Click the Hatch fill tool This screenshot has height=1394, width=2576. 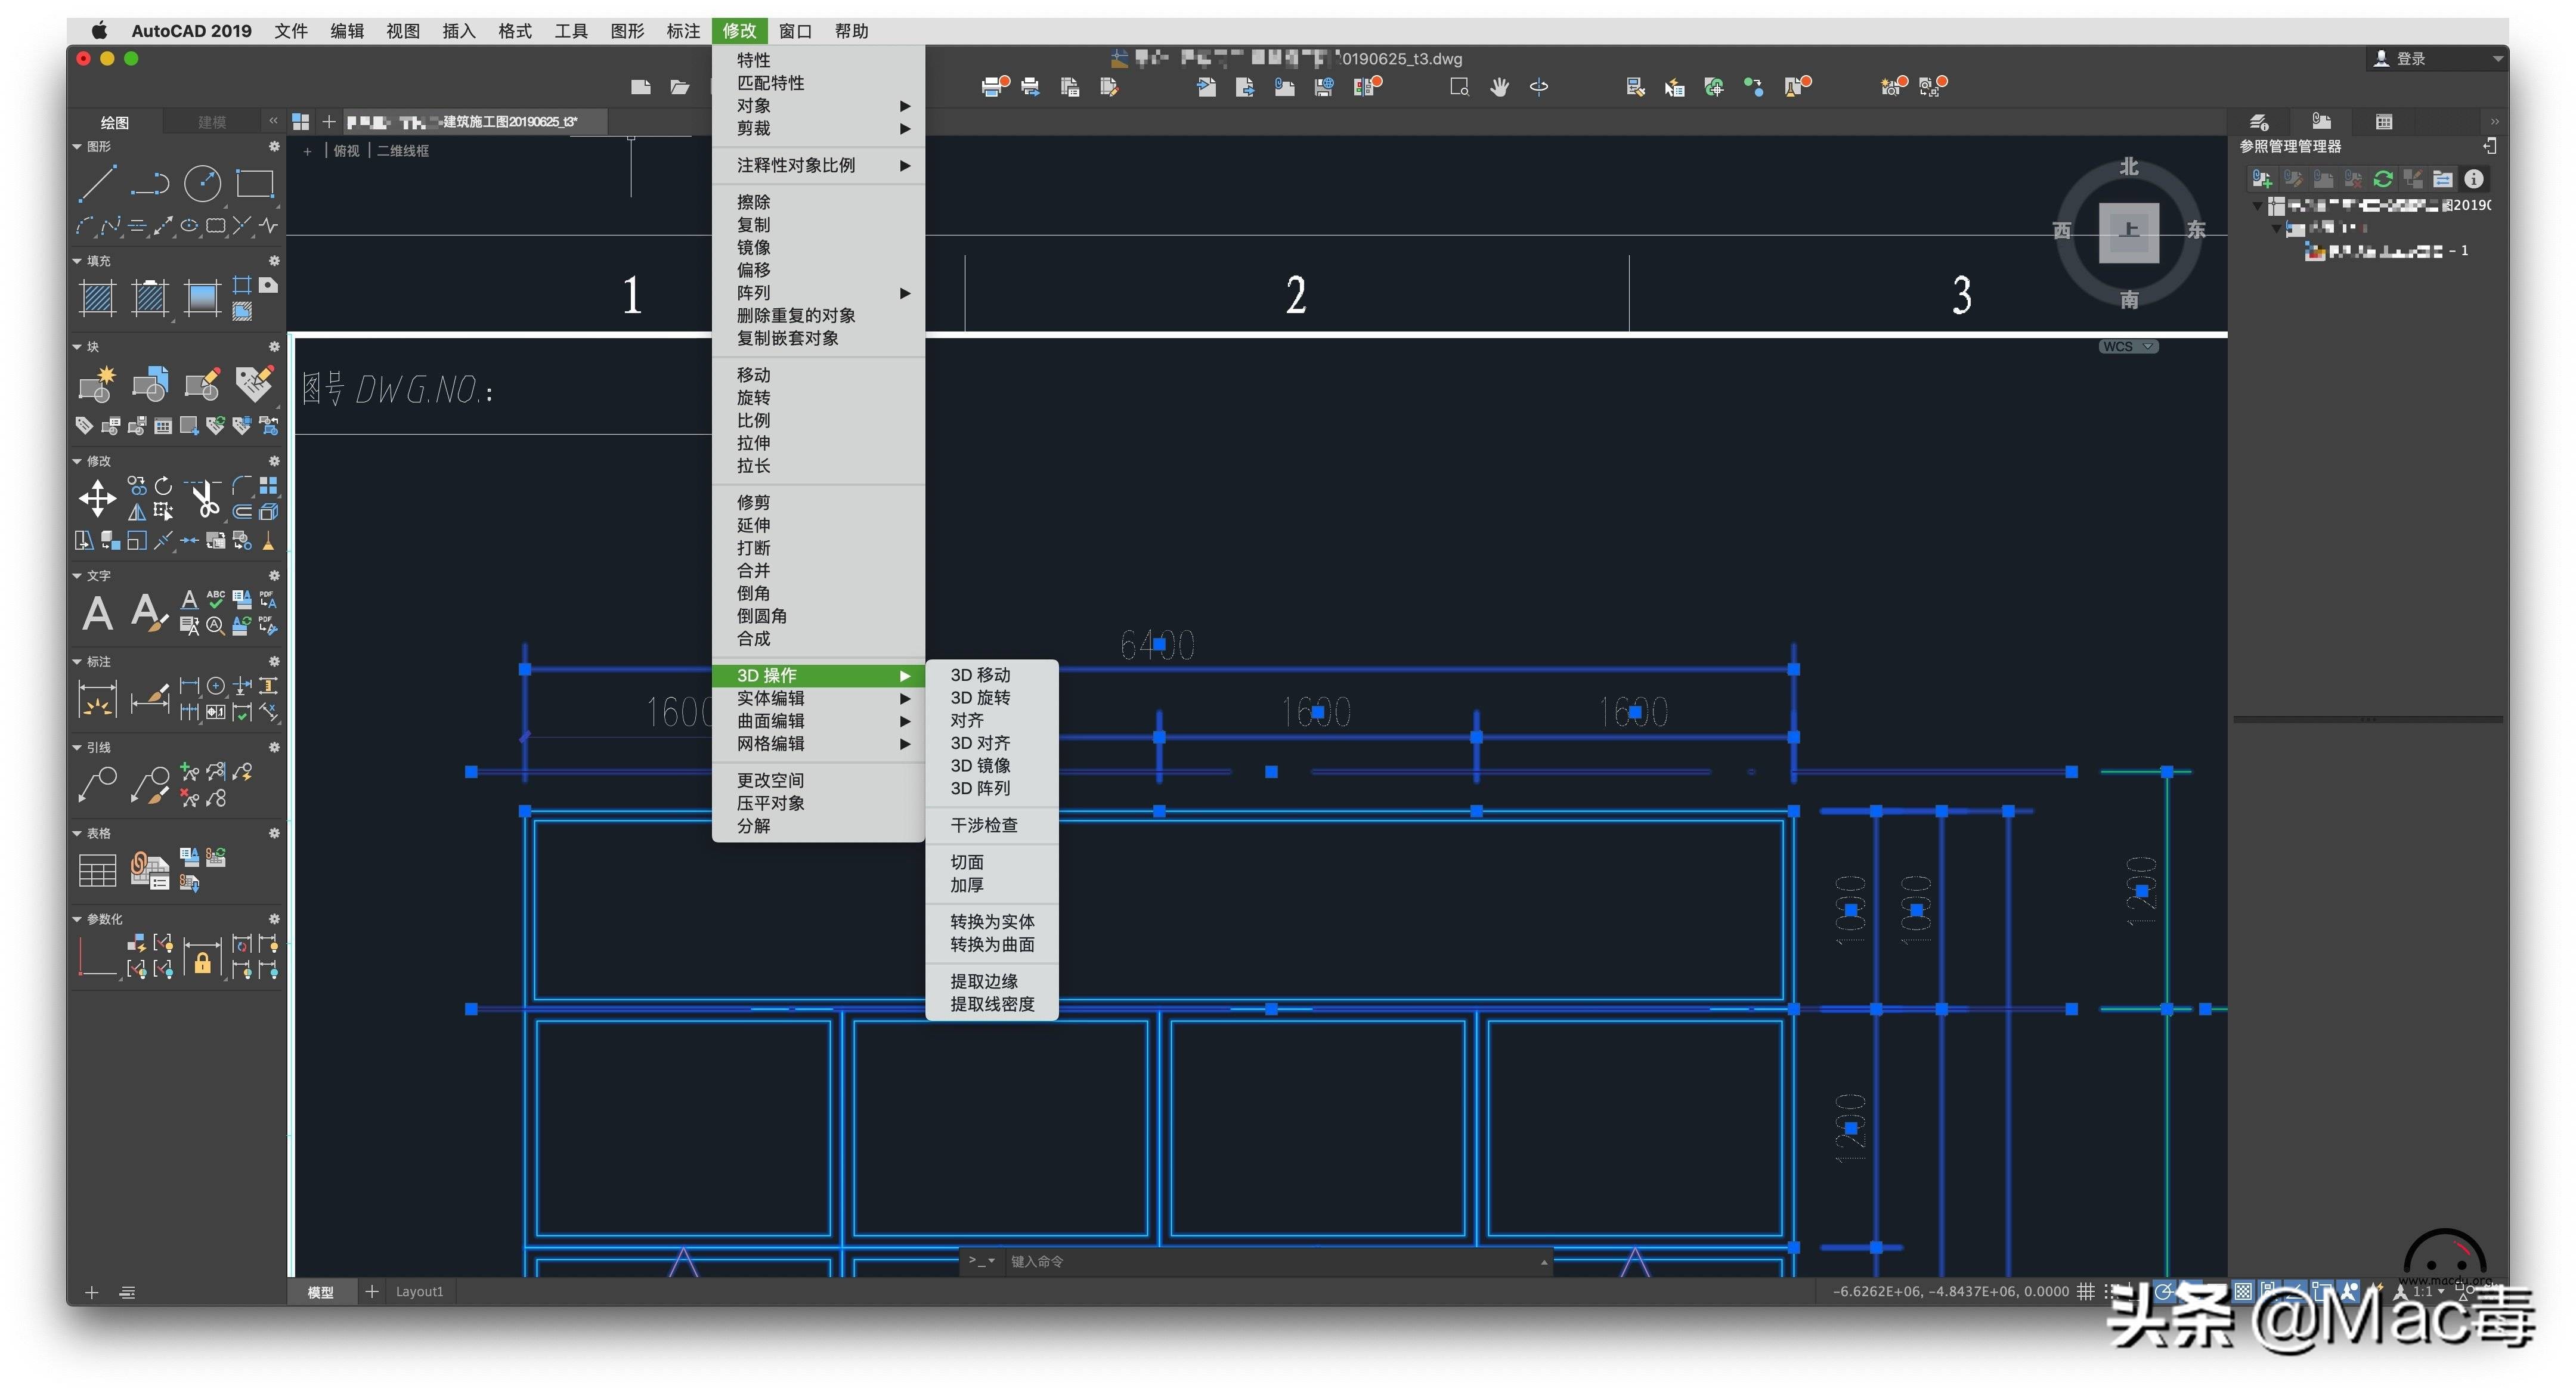97,298
